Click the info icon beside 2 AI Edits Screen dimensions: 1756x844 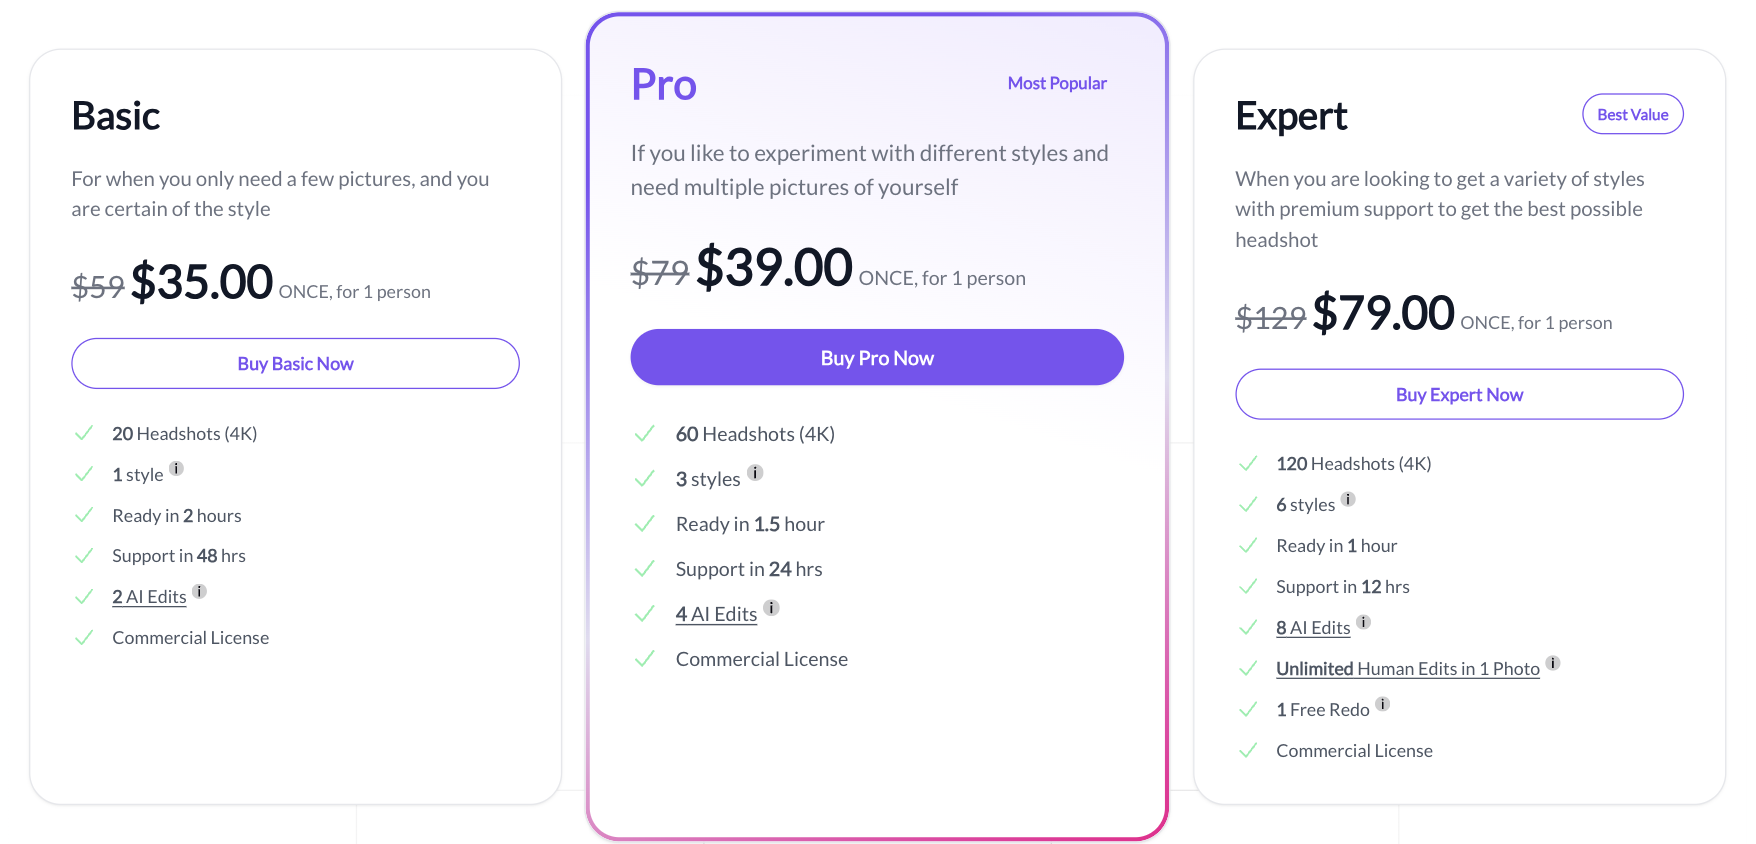coord(199,591)
